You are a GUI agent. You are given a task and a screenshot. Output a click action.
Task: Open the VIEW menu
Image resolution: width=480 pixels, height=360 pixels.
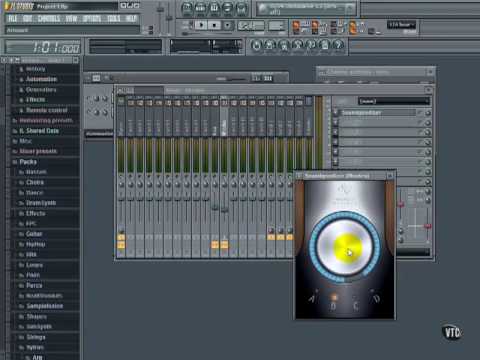[71, 19]
